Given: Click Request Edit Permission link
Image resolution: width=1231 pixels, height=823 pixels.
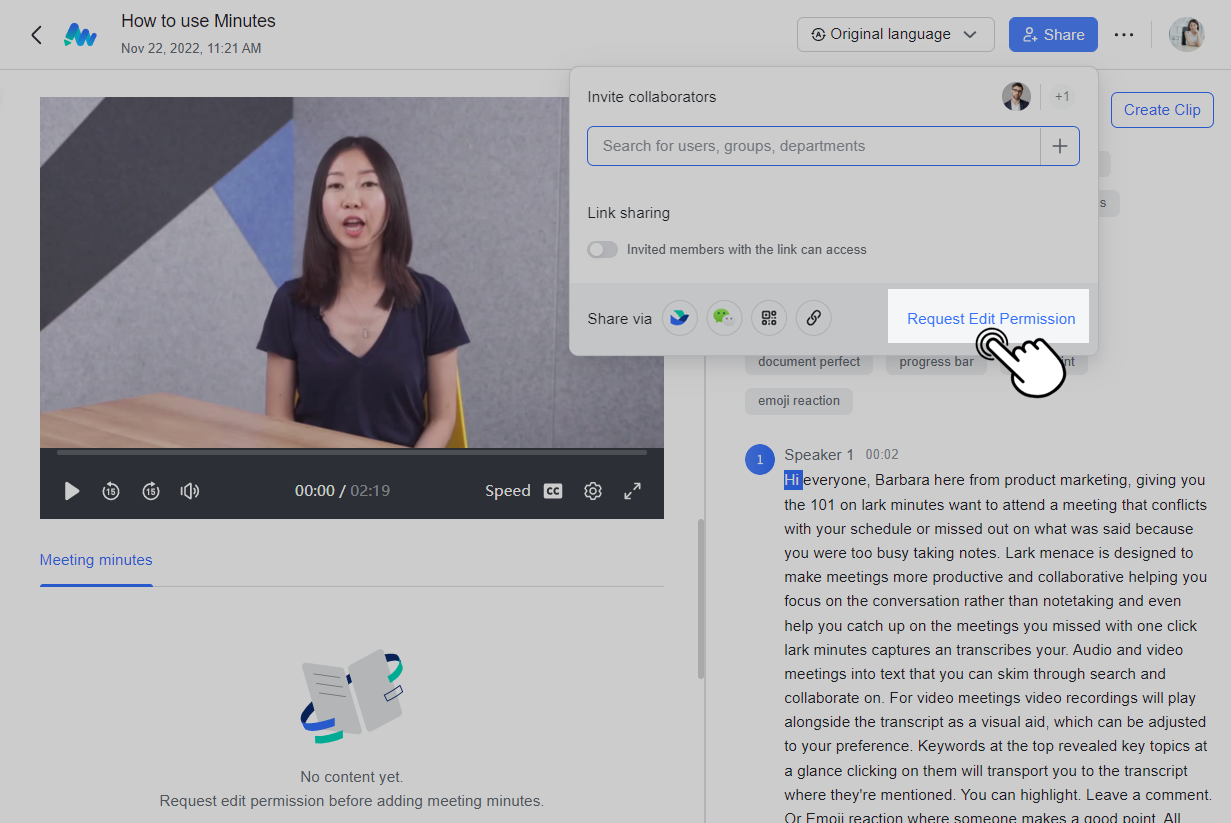Looking at the screenshot, I should point(991,319).
